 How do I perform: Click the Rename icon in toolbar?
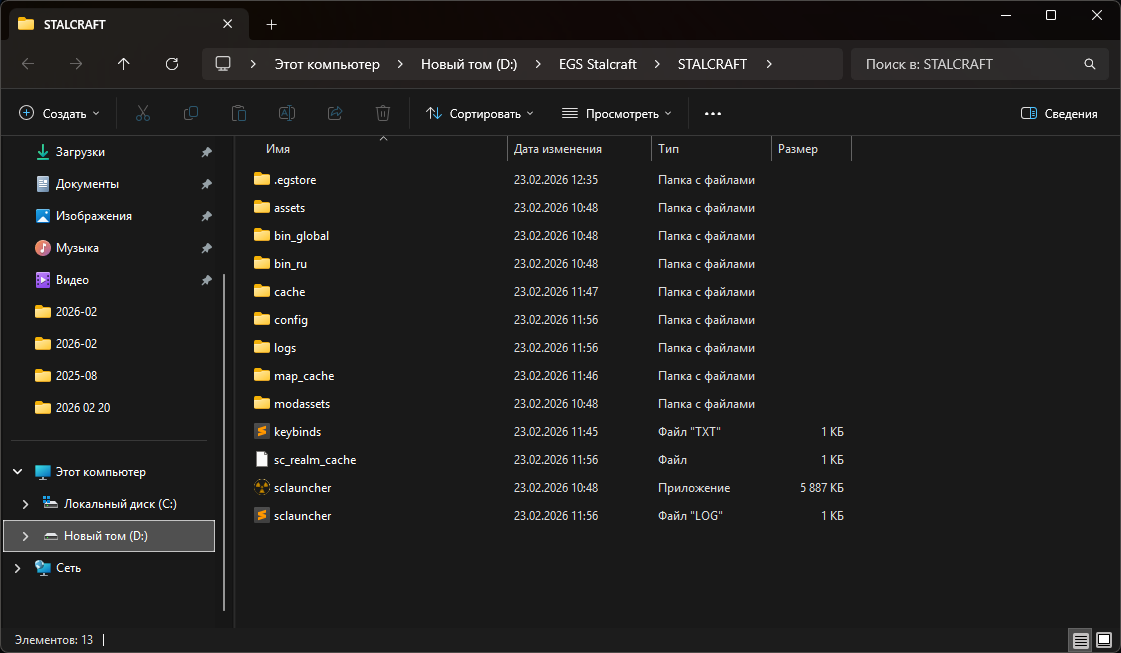point(287,114)
